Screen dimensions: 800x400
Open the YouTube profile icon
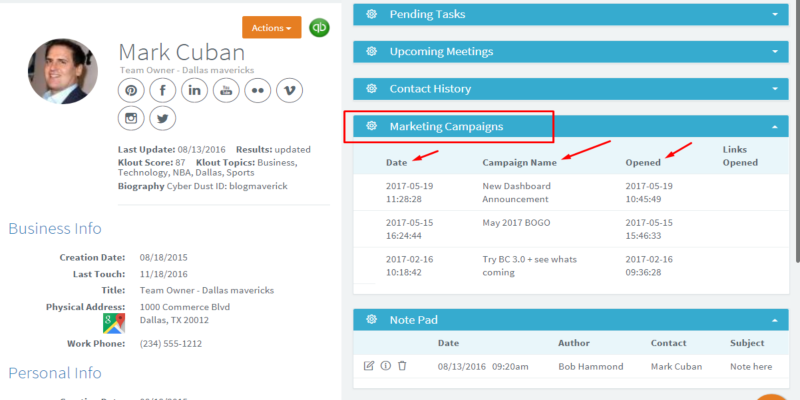click(226, 91)
